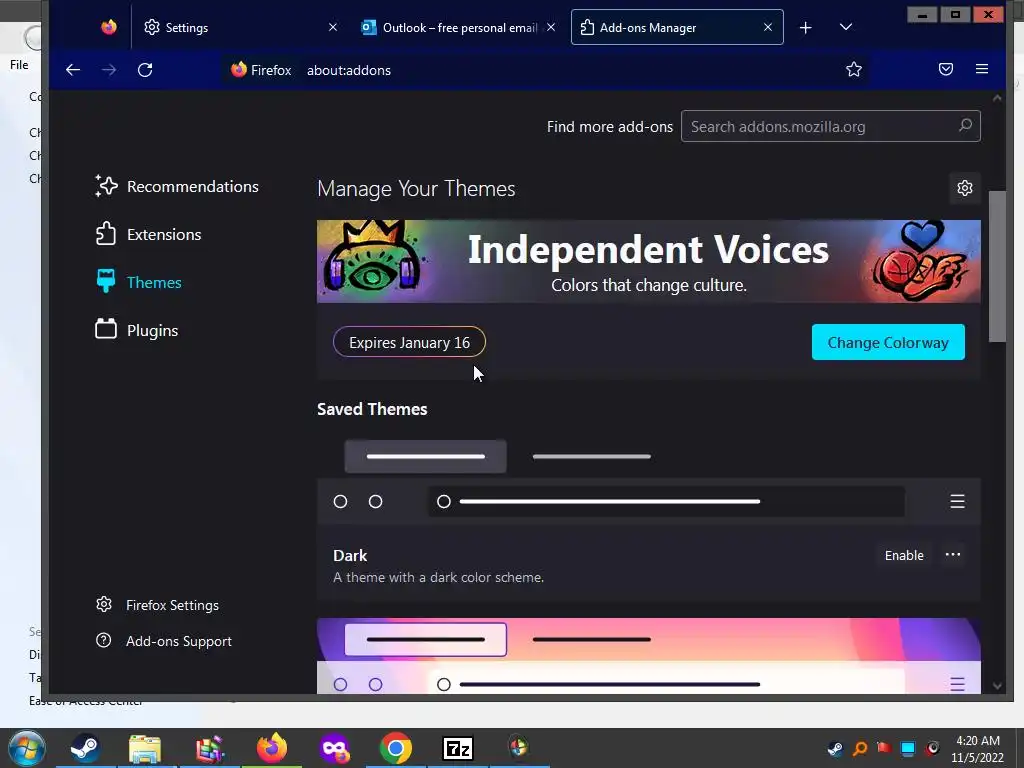The height and width of the screenshot is (768, 1024).
Task: Click the scroll down arrow of page
Action: pos(997,686)
